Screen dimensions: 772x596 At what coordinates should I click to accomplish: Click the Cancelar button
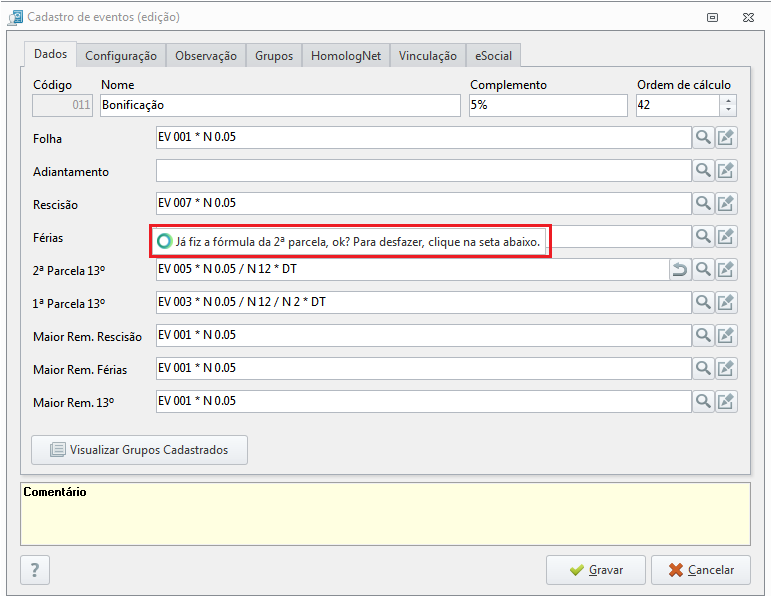click(x=701, y=570)
